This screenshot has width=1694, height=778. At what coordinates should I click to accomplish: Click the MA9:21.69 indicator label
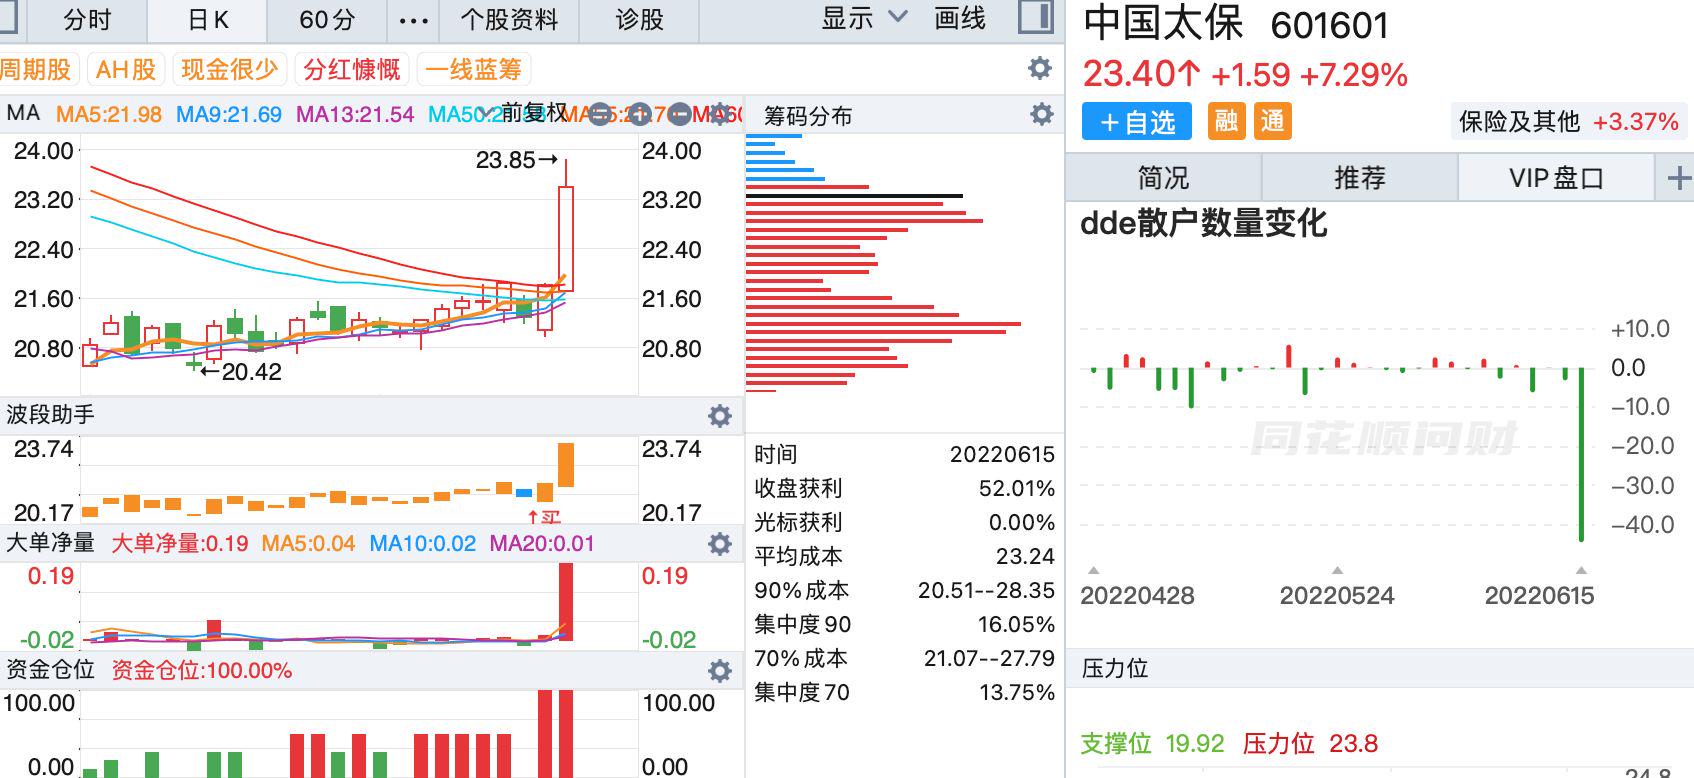229,114
